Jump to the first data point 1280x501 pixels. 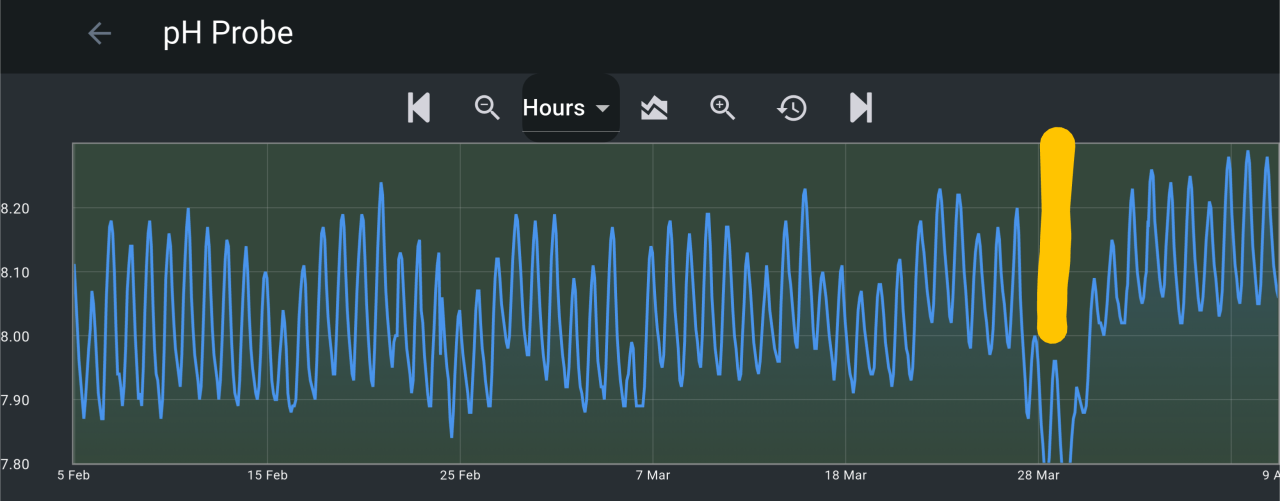pyautogui.click(x=419, y=107)
